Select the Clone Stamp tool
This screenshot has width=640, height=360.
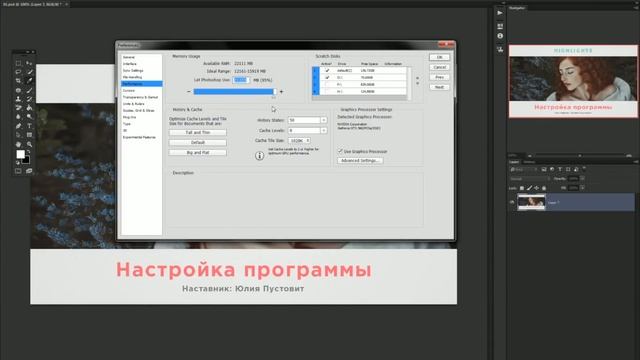click(18, 99)
